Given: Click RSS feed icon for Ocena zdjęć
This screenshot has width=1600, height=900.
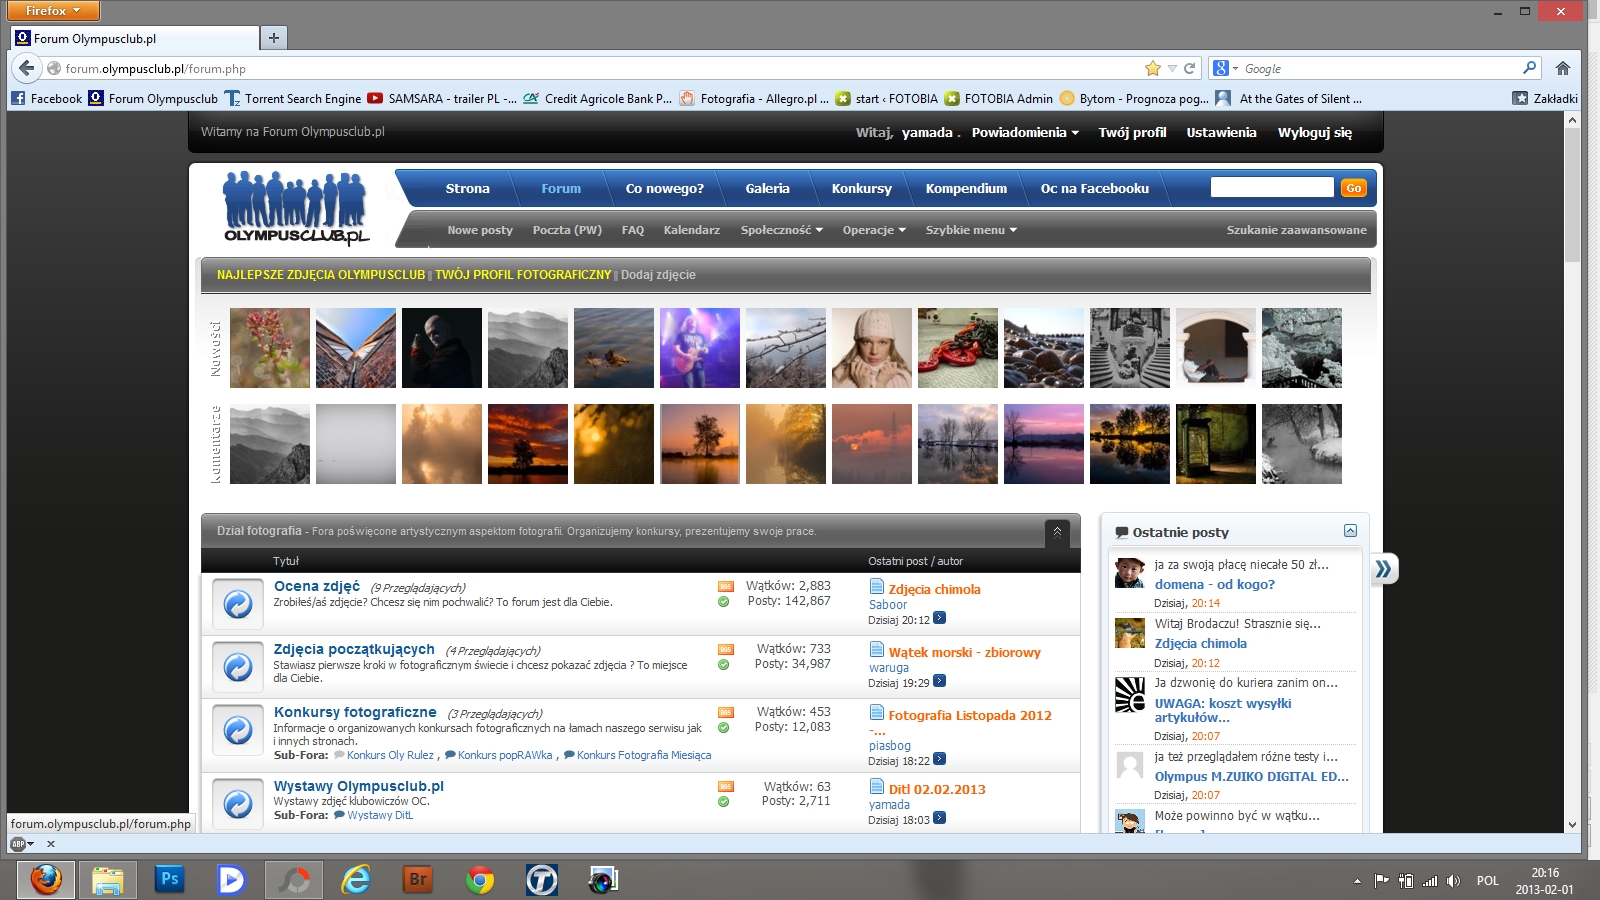Looking at the screenshot, I should pos(725,586).
